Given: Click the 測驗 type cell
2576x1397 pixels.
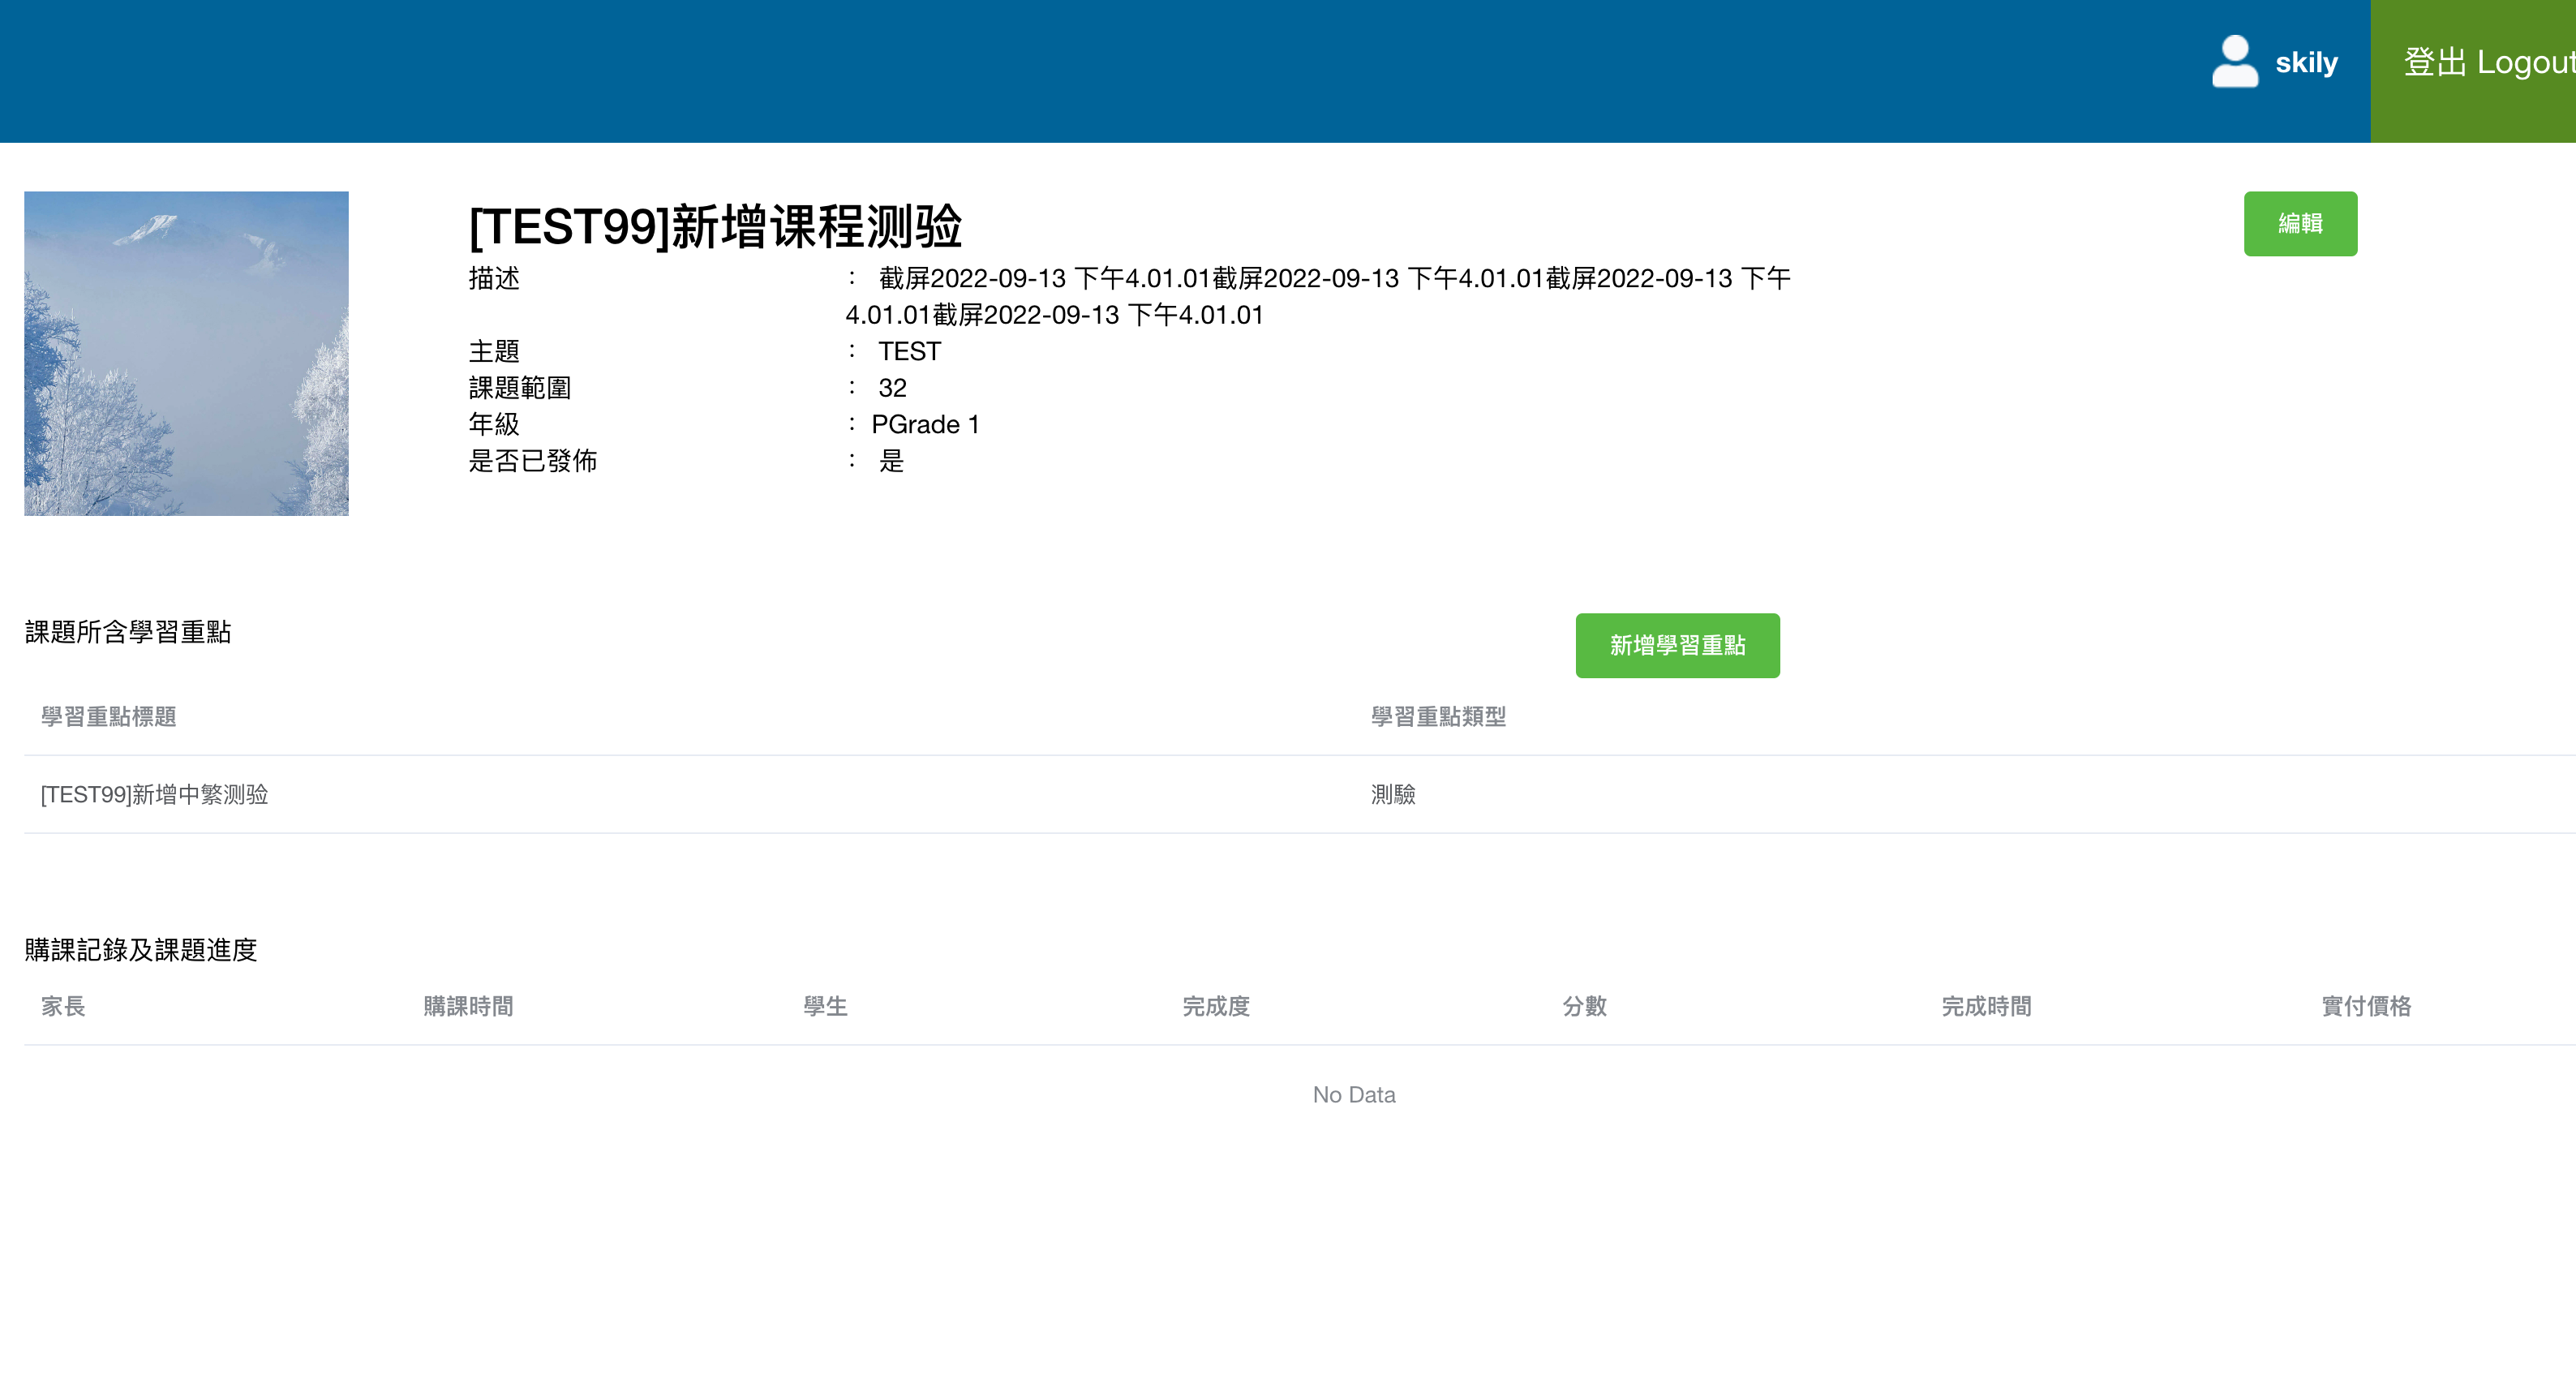Looking at the screenshot, I should pyautogui.click(x=1393, y=794).
